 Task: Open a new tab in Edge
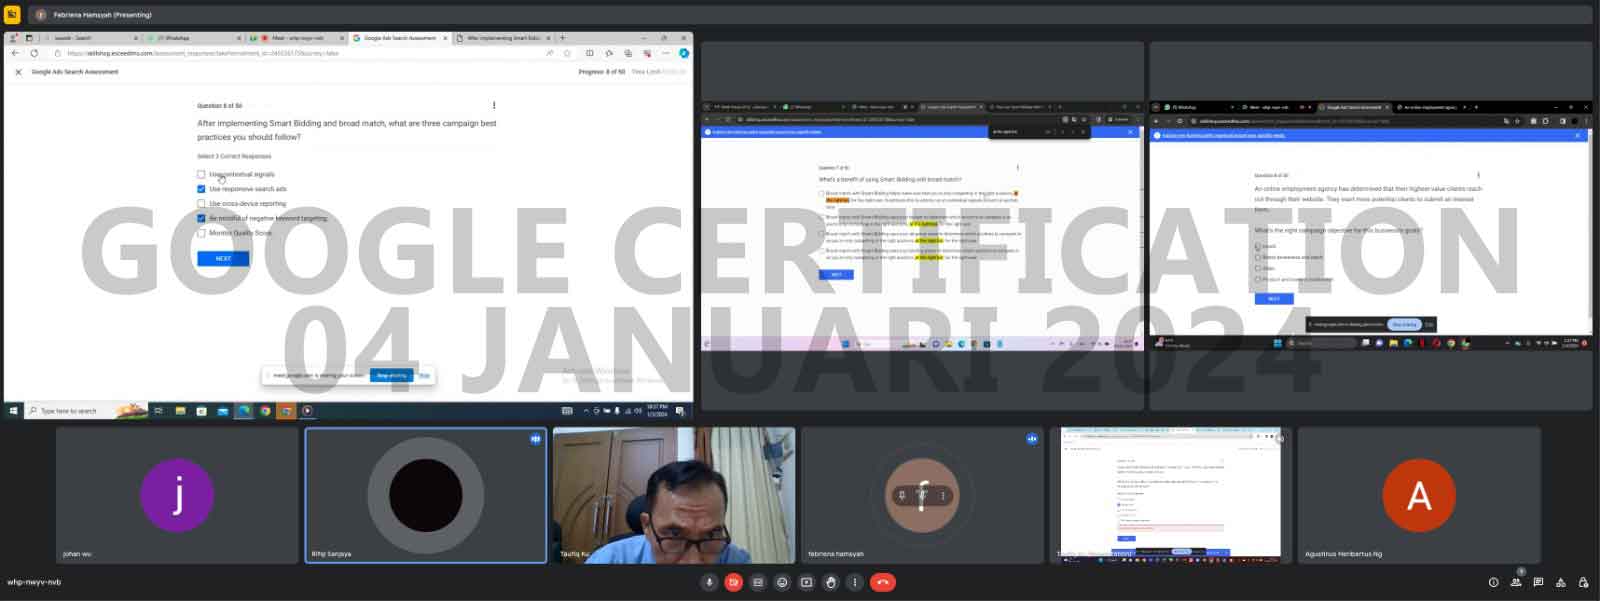click(562, 38)
